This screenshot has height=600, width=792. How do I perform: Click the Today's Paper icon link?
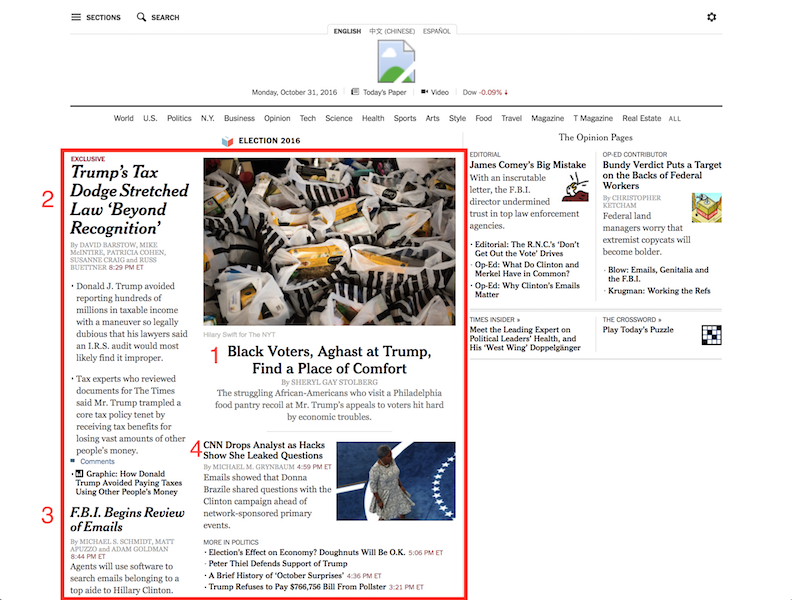click(356, 92)
